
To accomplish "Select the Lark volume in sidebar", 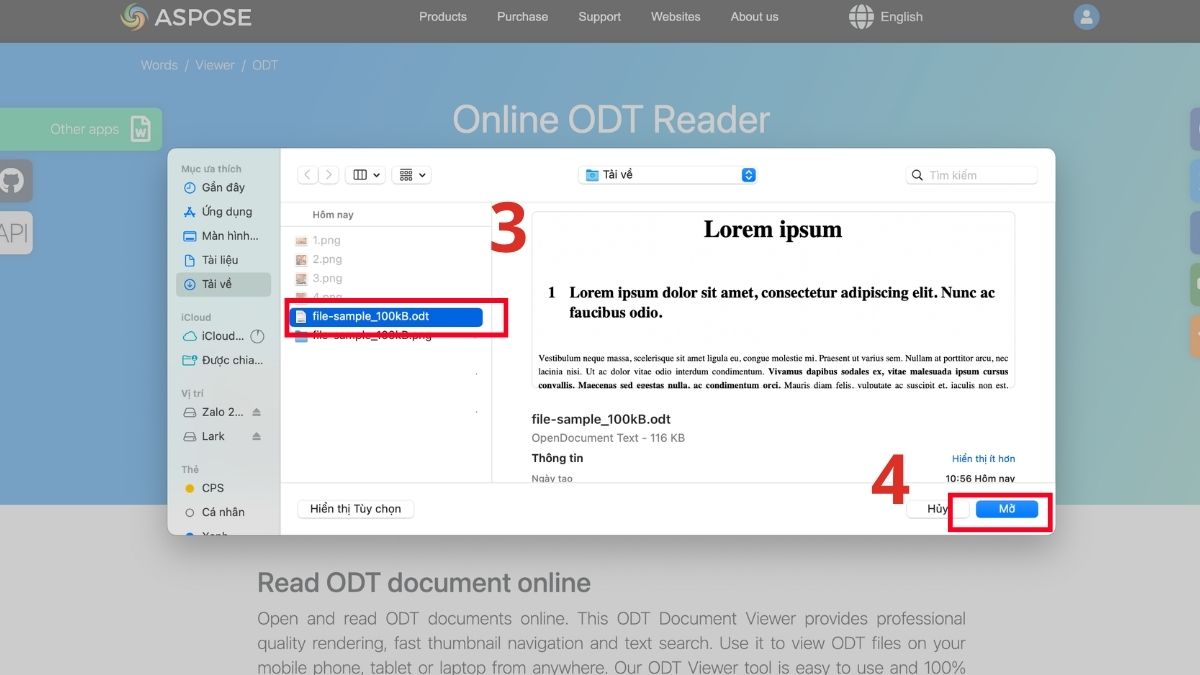I will (x=205, y=436).
